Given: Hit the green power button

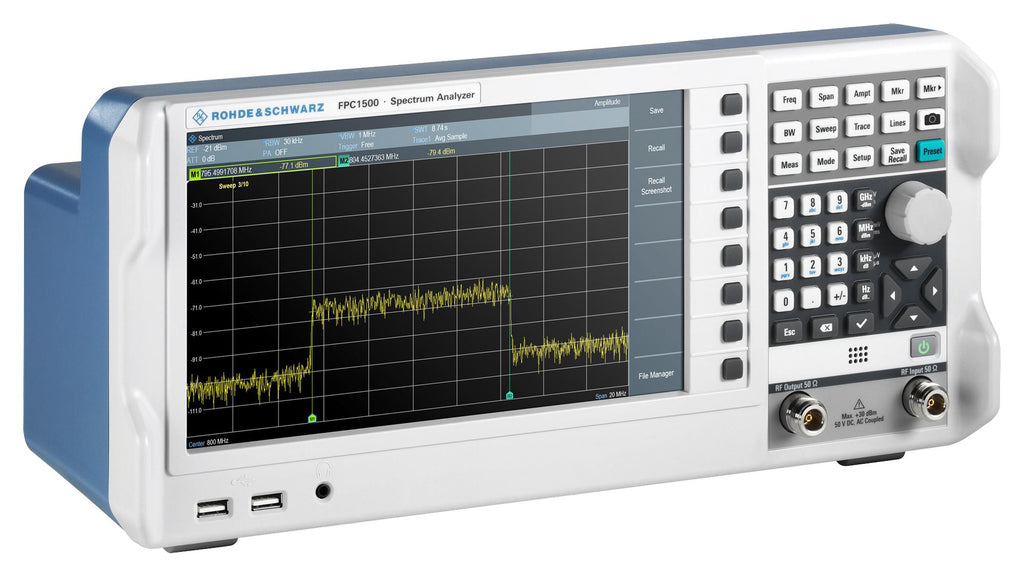Looking at the screenshot, I should (925, 347).
